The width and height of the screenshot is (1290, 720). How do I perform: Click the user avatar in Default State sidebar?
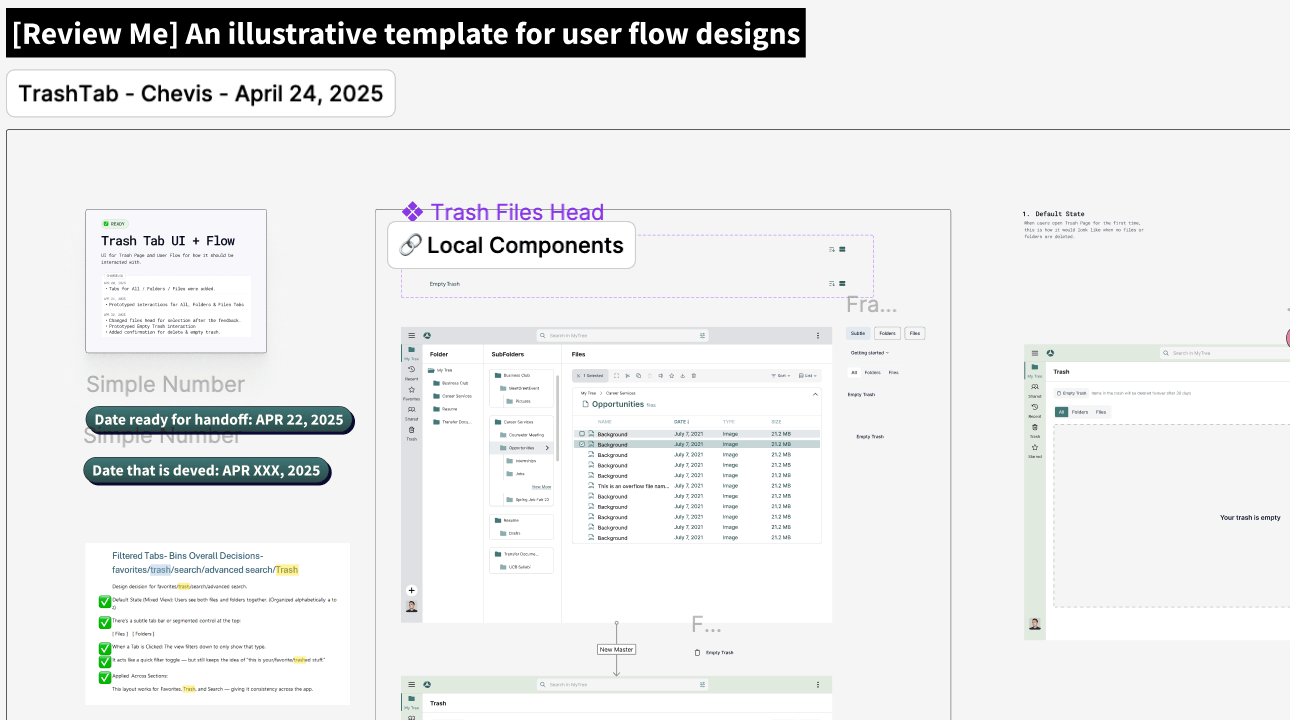[1035, 624]
